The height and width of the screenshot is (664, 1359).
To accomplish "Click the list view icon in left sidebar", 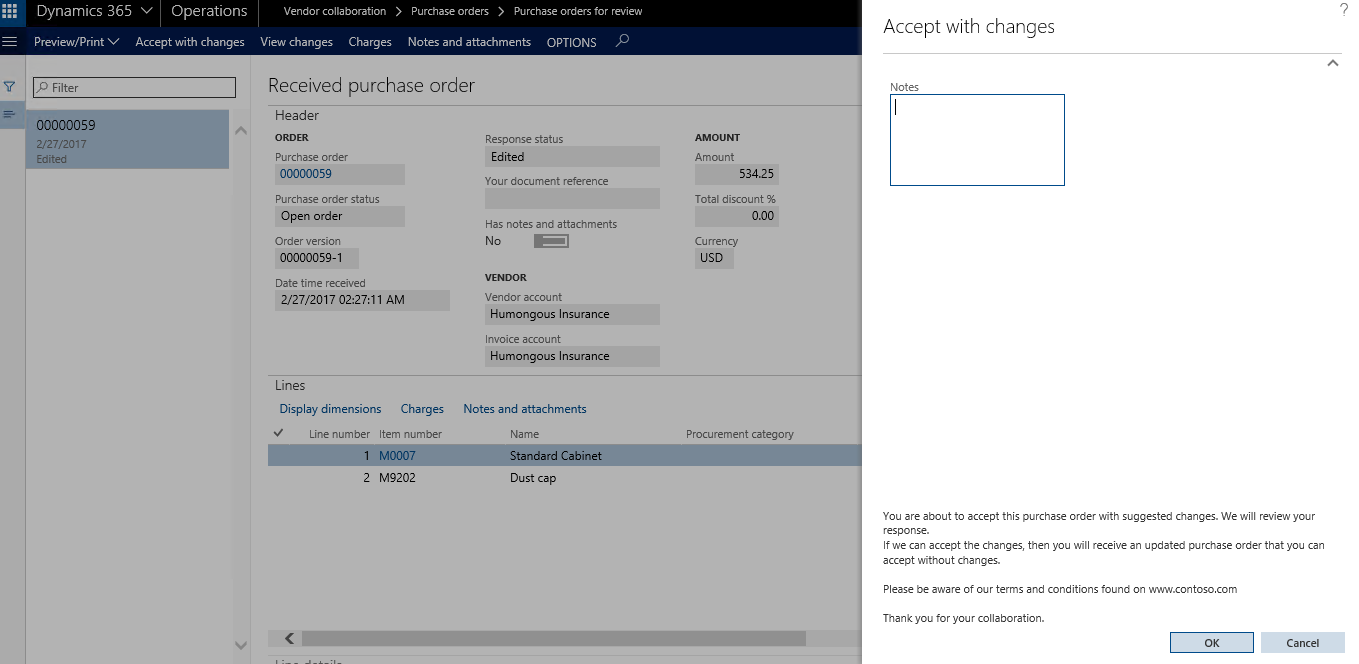I will point(10,113).
